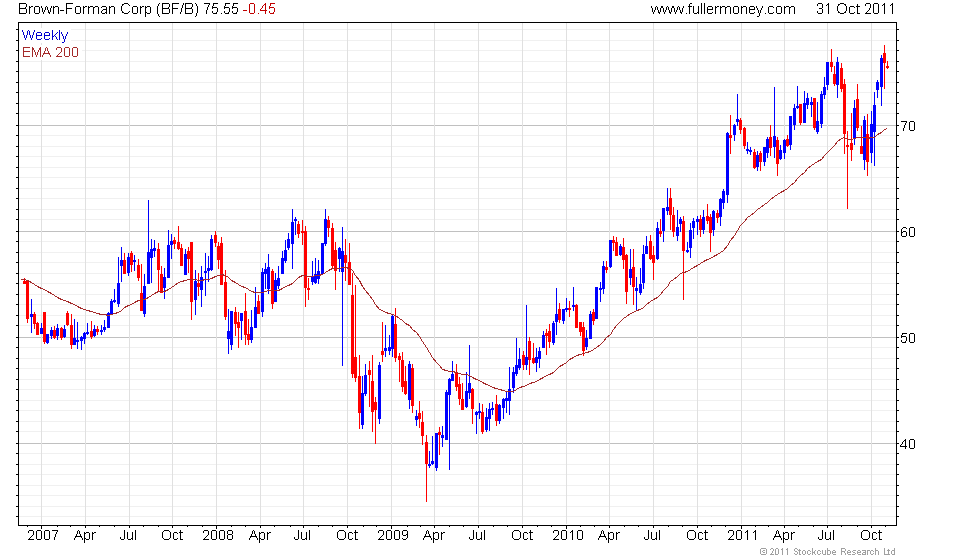Click the 60 price axis label
980x560 pixels.
(908, 232)
